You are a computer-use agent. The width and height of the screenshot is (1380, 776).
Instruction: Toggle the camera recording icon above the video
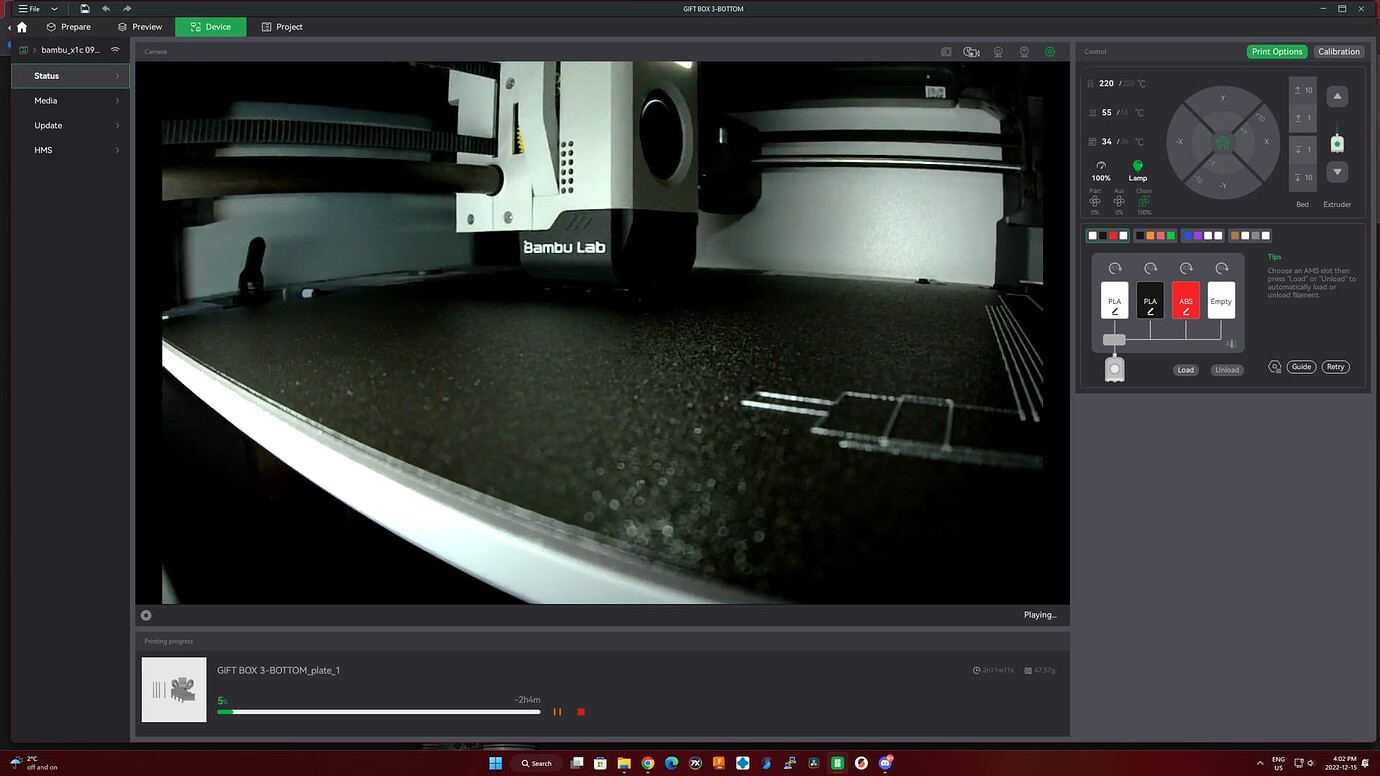(971, 52)
